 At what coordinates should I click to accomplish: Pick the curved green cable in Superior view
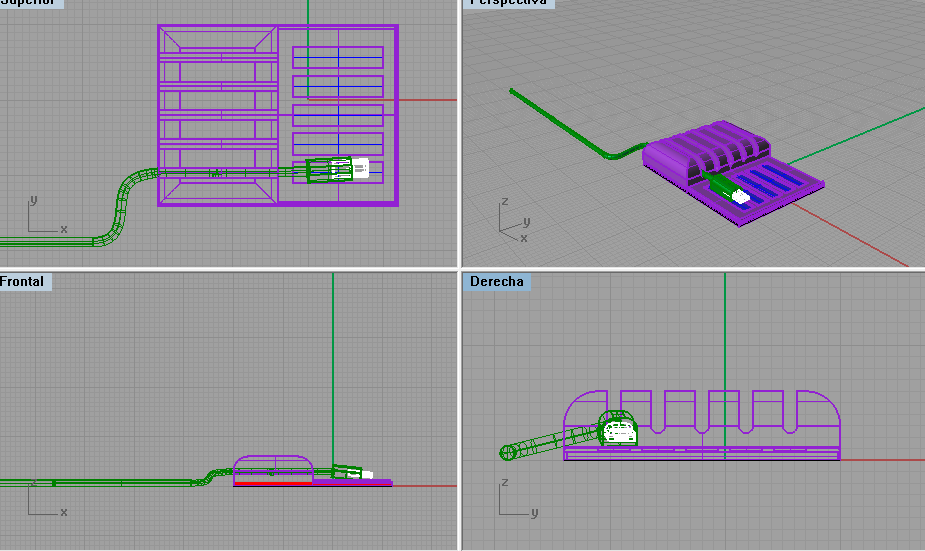point(120,205)
